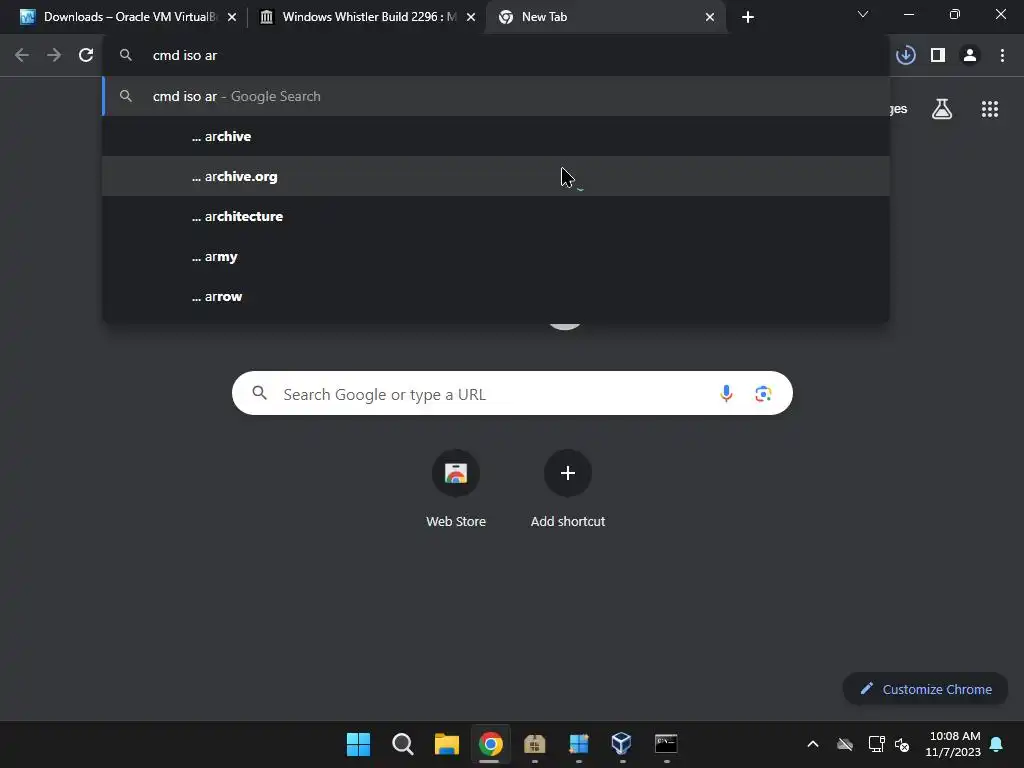Viewport: 1024px width, 768px height.
Task: Click the muted volume tray icon
Action: pyautogui.click(x=903, y=744)
